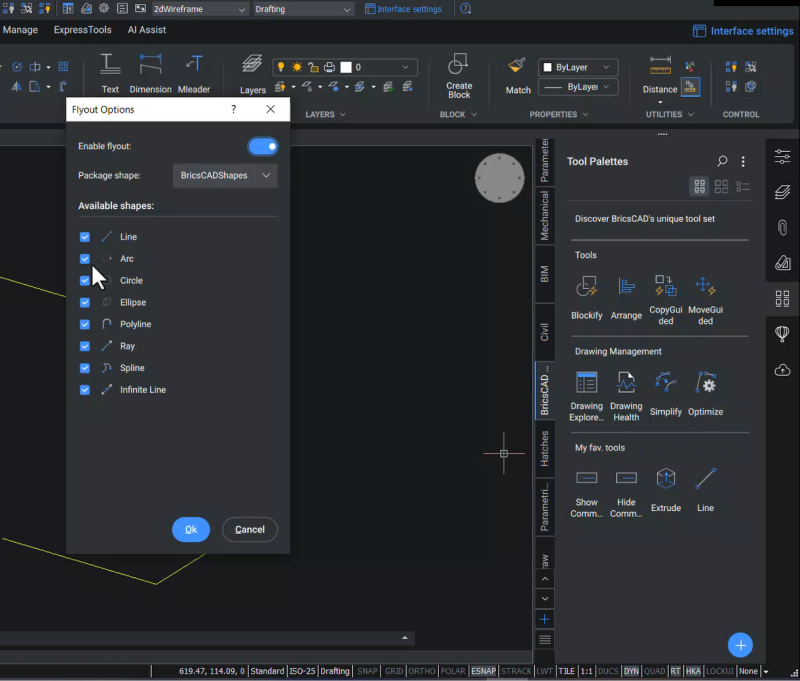The image size is (800, 681).
Task: Open the Drafting workspace dropdown
Action: 301,8
